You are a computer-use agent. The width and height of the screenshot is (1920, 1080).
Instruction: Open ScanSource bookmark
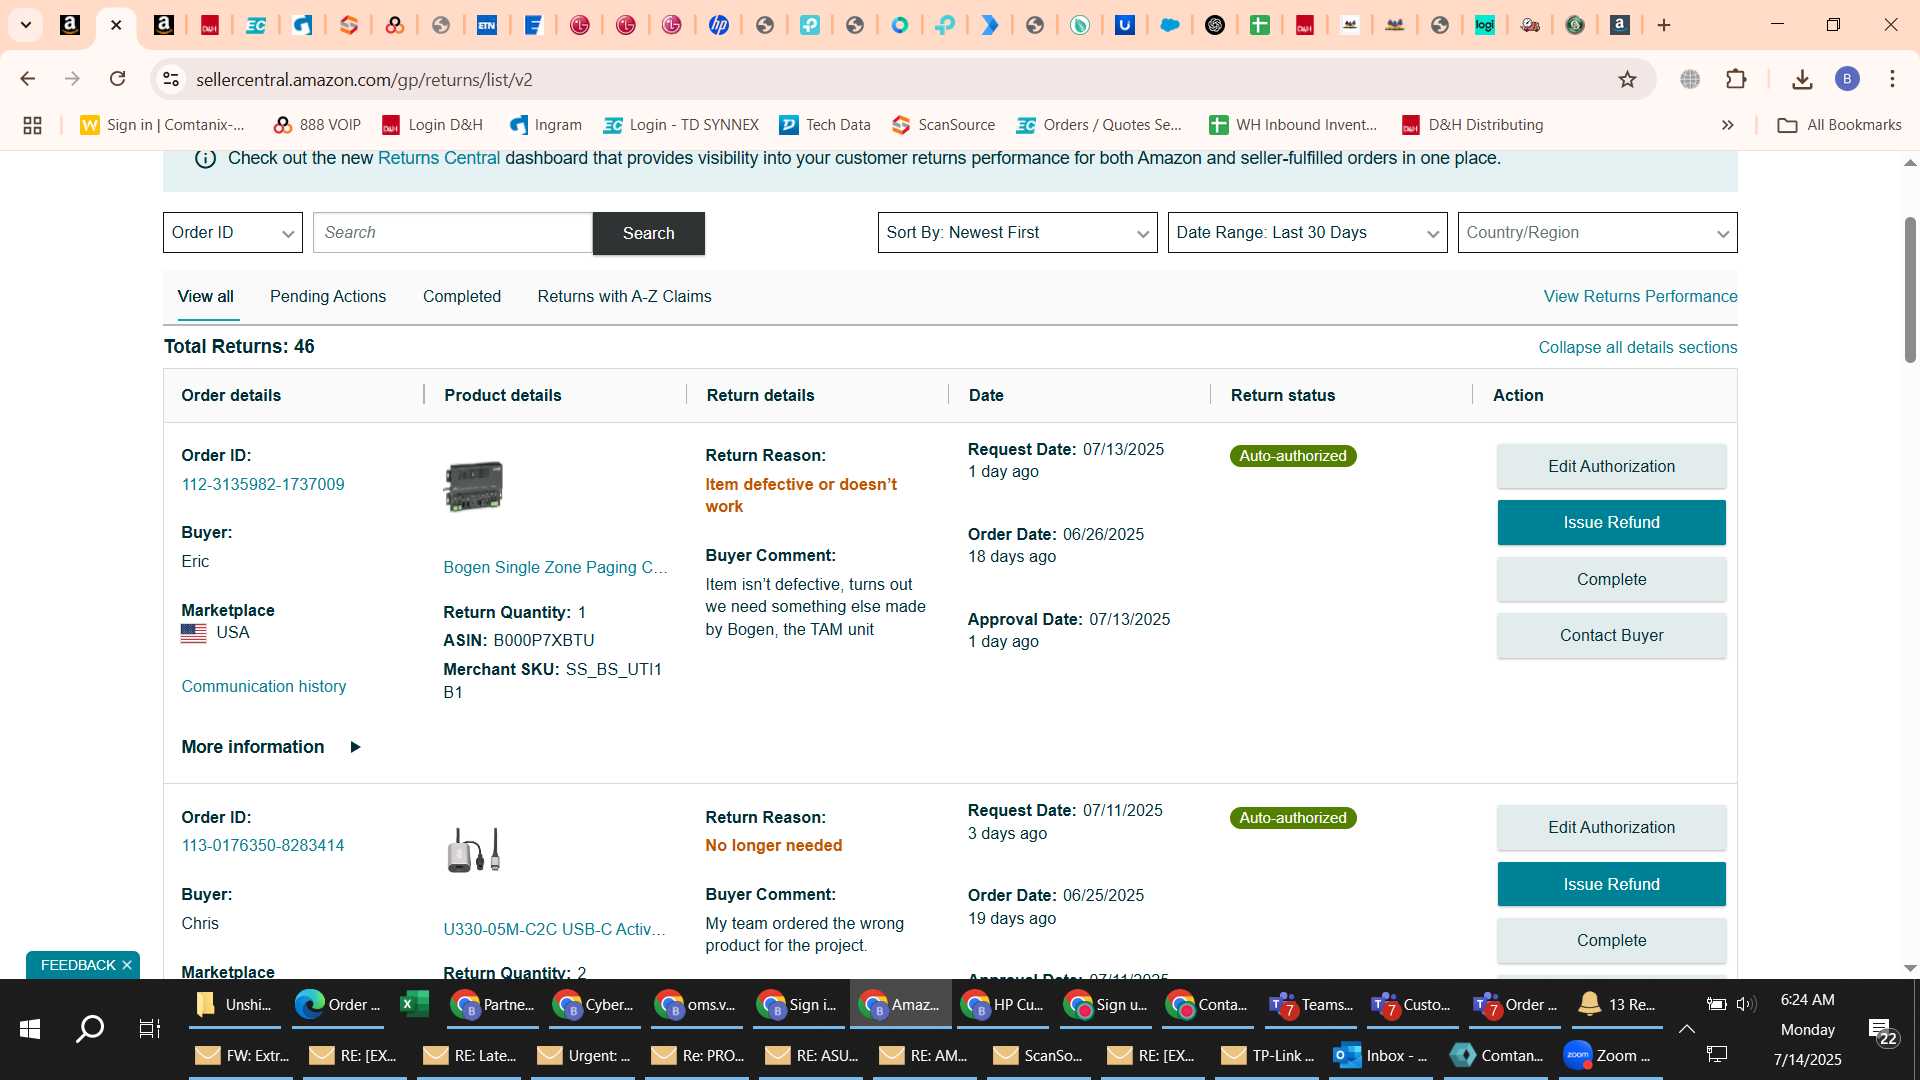click(944, 125)
